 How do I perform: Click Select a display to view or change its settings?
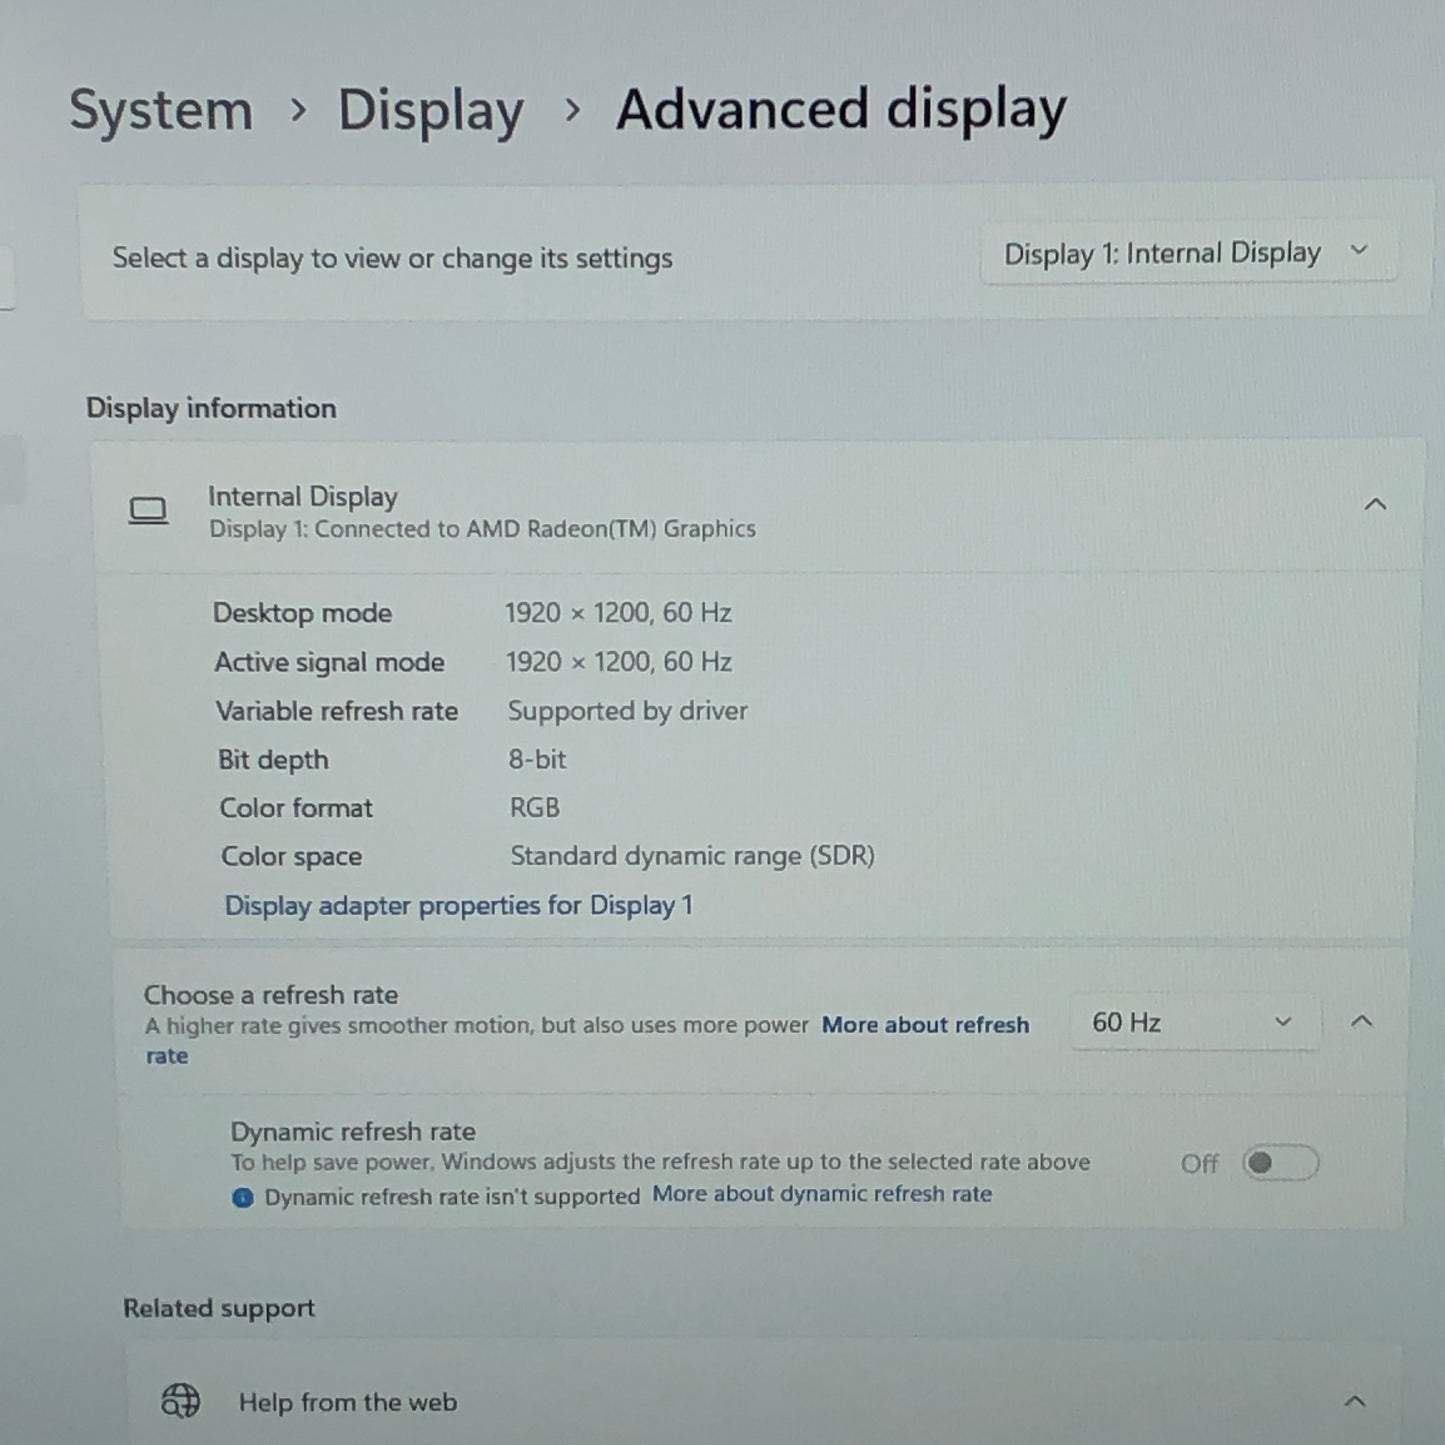point(392,258)
